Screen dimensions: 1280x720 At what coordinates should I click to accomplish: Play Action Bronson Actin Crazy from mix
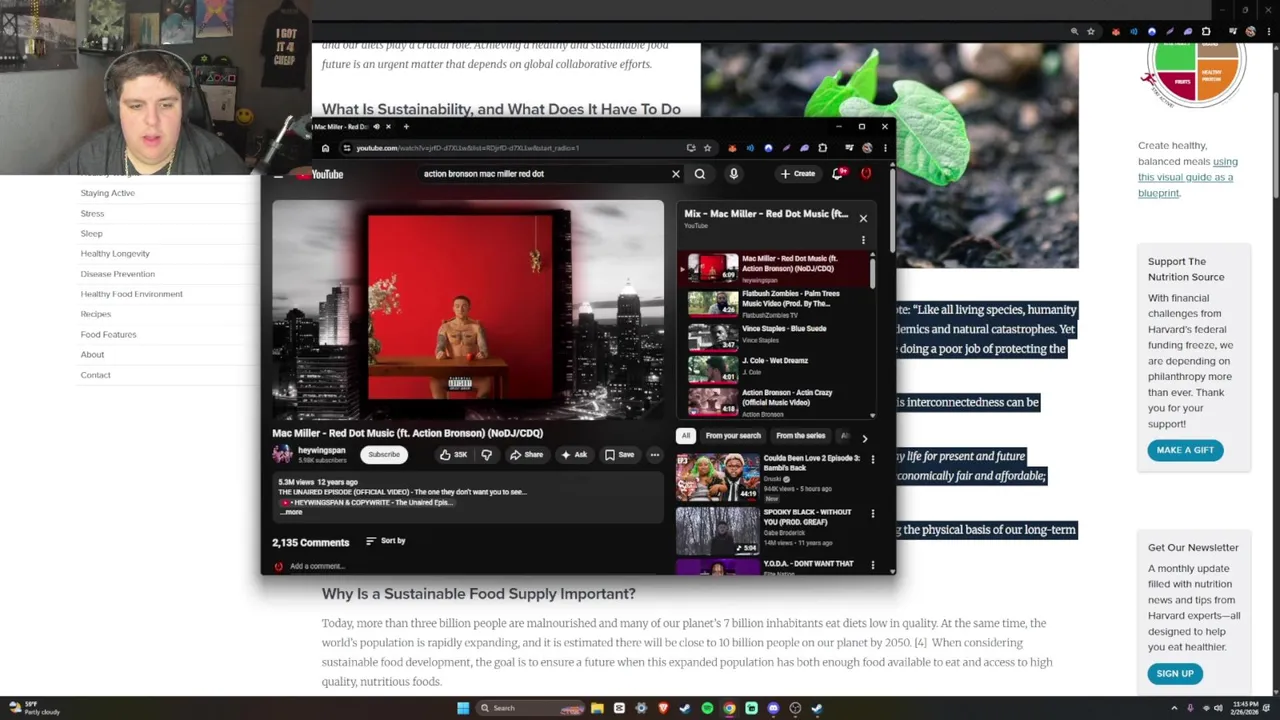[x=775, y=402]
